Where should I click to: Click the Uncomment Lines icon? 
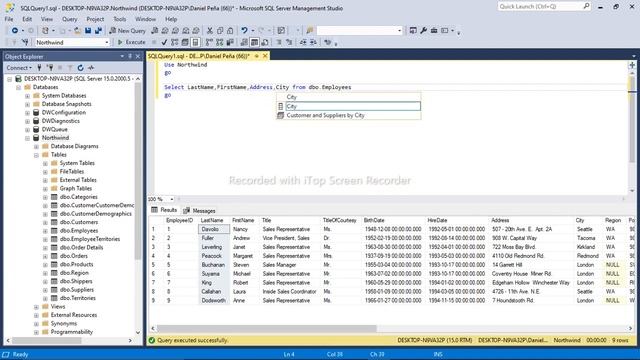coord(289,42)
